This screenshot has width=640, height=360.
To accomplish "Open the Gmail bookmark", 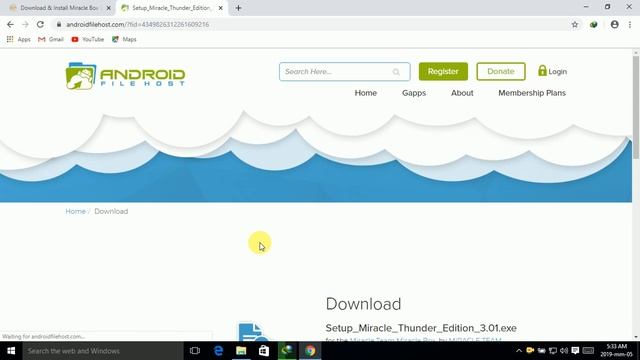I will click(51, 39).
